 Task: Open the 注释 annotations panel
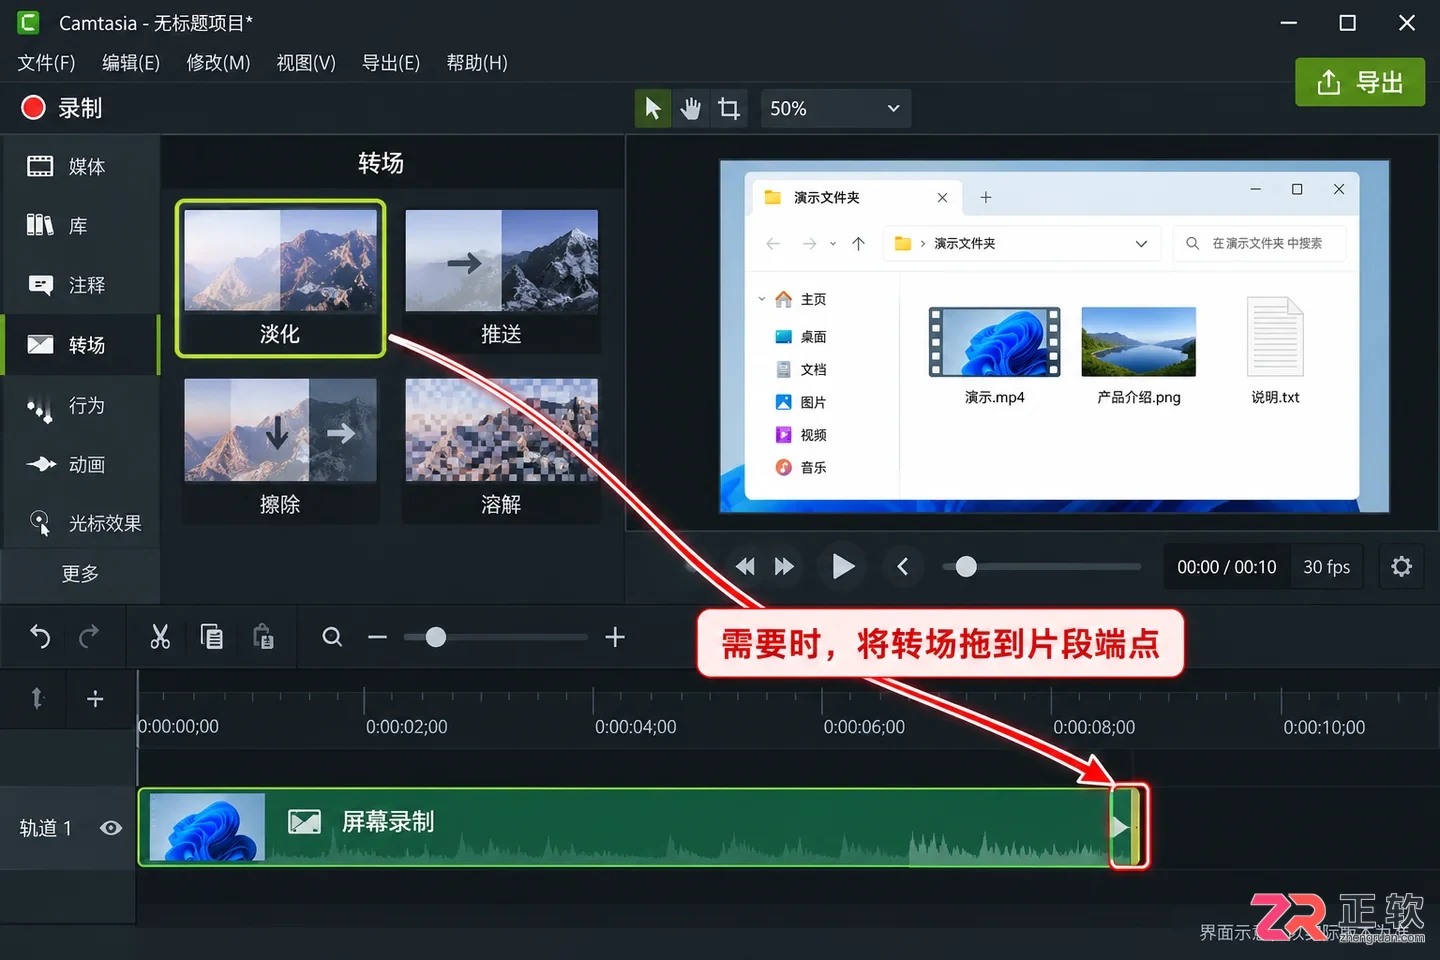[80, 286]
